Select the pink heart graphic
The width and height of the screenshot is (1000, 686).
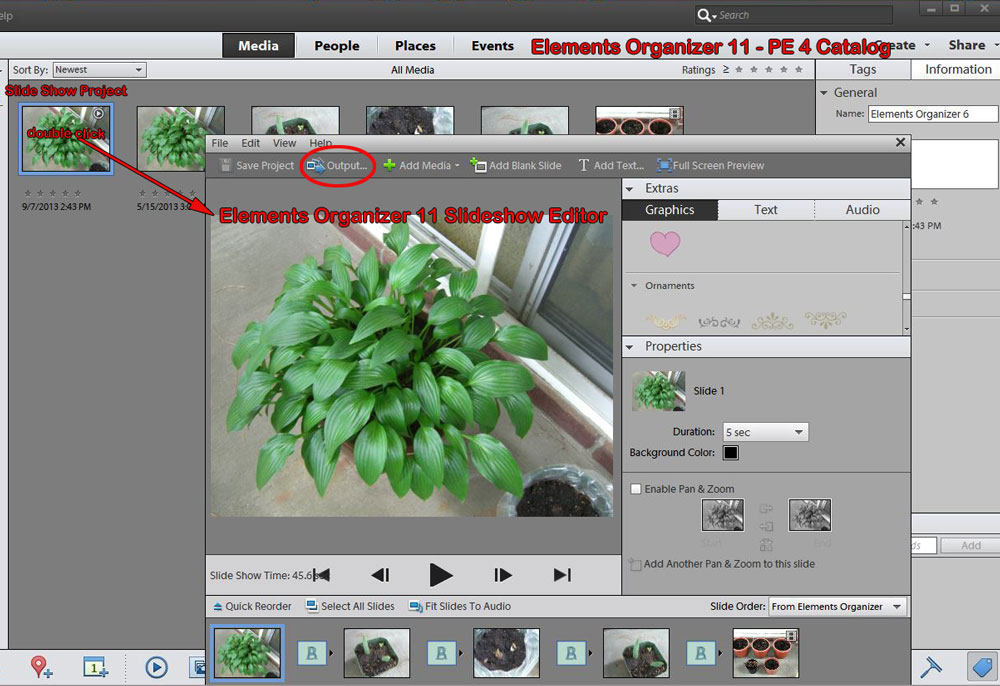click(x=665, y=244)
